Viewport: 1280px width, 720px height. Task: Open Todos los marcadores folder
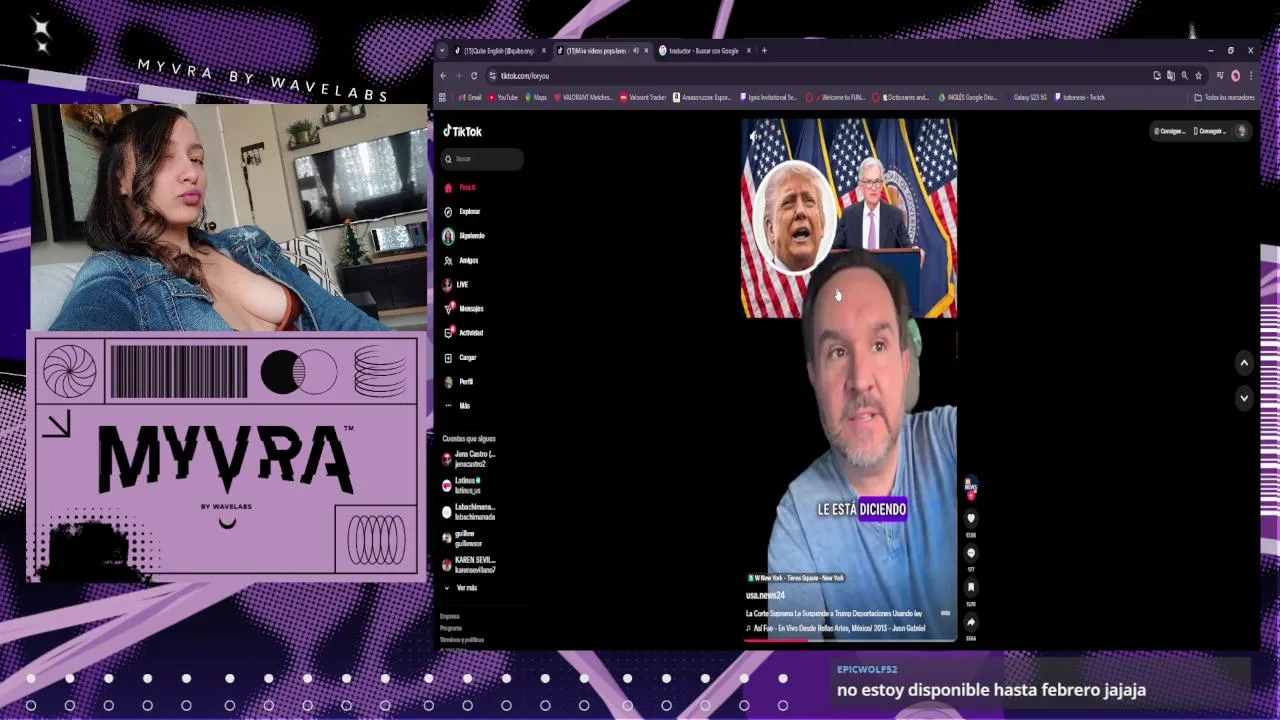[x=1224, y=98]
